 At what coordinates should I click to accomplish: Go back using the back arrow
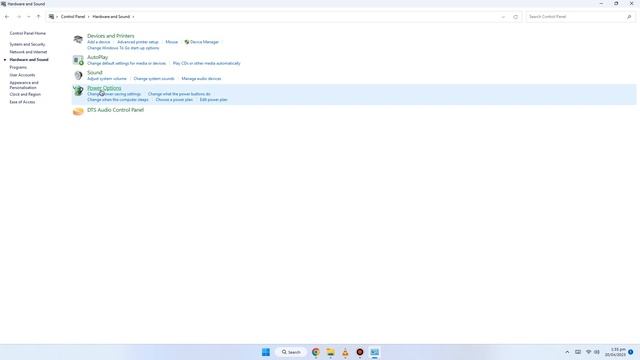7,17
